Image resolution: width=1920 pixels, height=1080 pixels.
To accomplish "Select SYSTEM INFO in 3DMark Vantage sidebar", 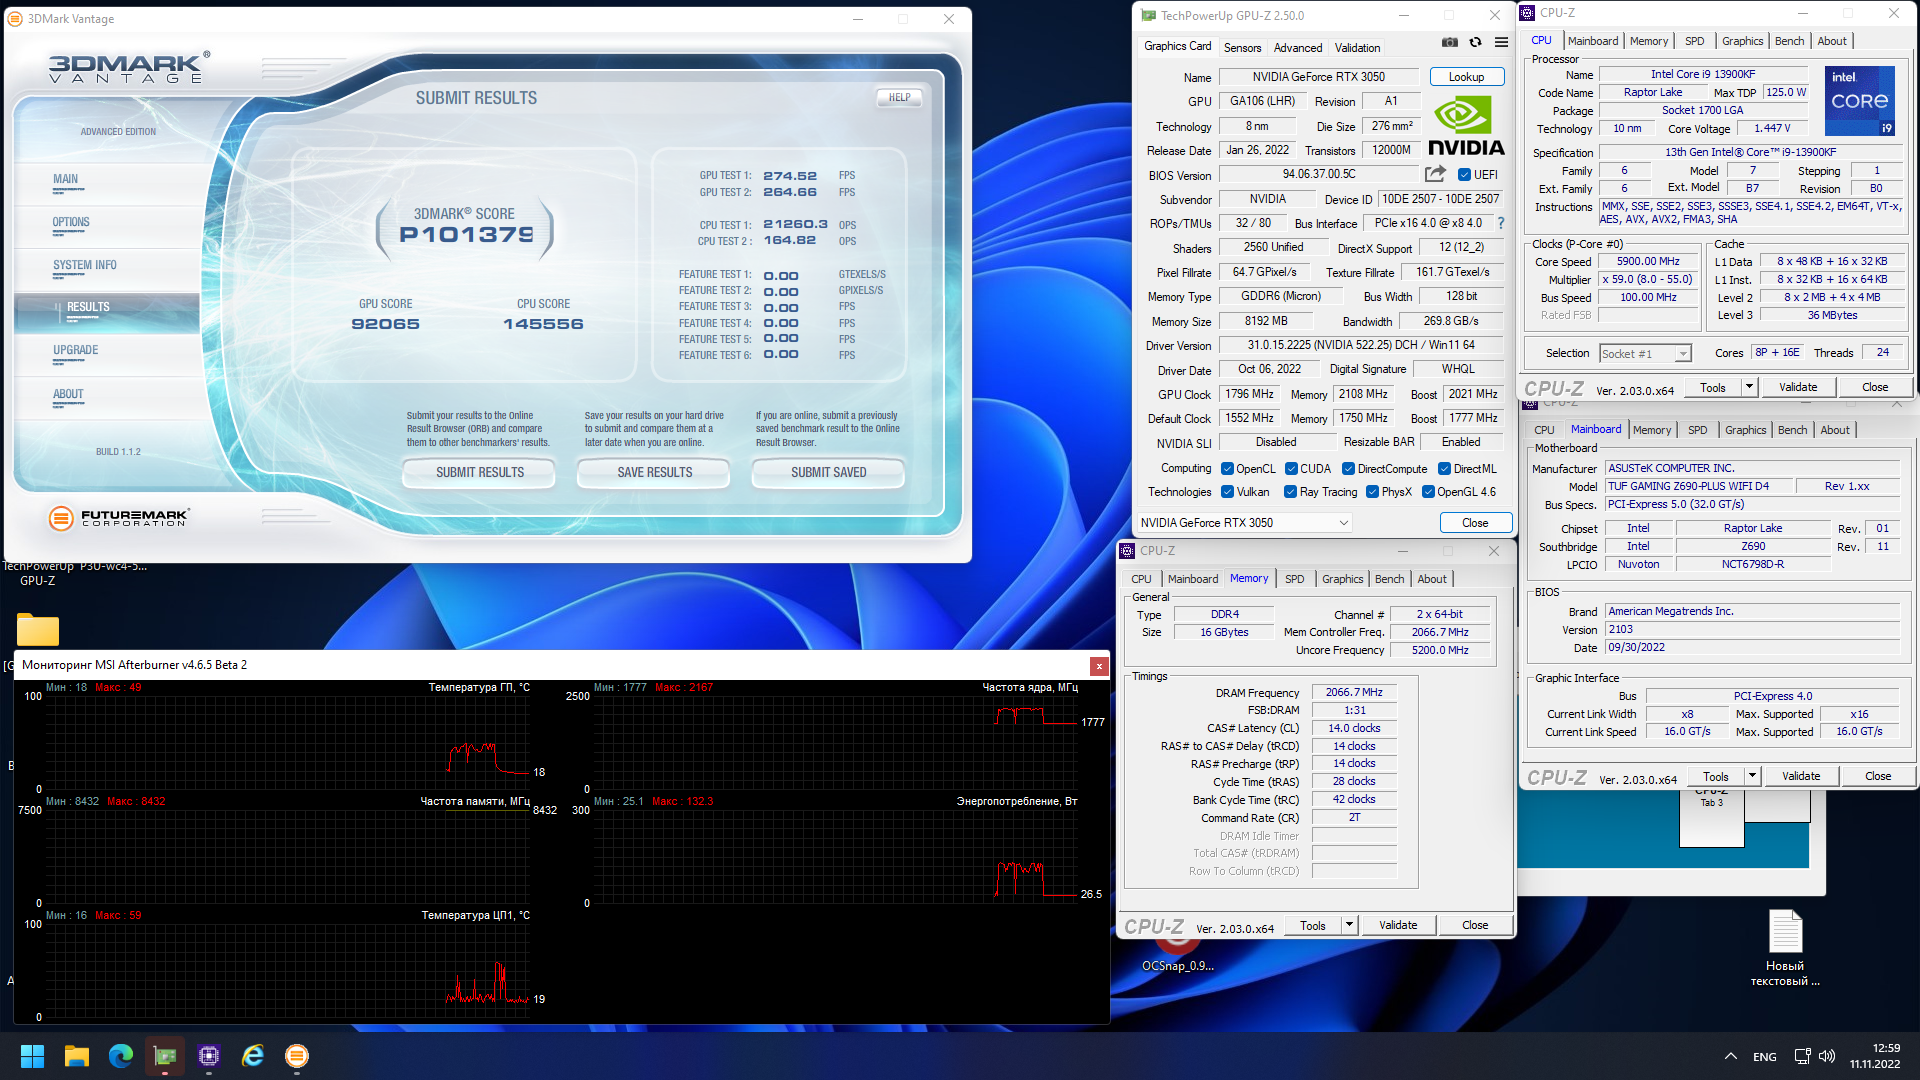I will coord(85,265).
